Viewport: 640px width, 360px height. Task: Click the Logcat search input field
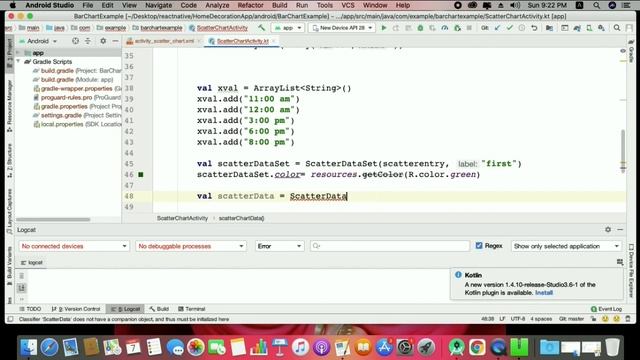click(390, 246)
